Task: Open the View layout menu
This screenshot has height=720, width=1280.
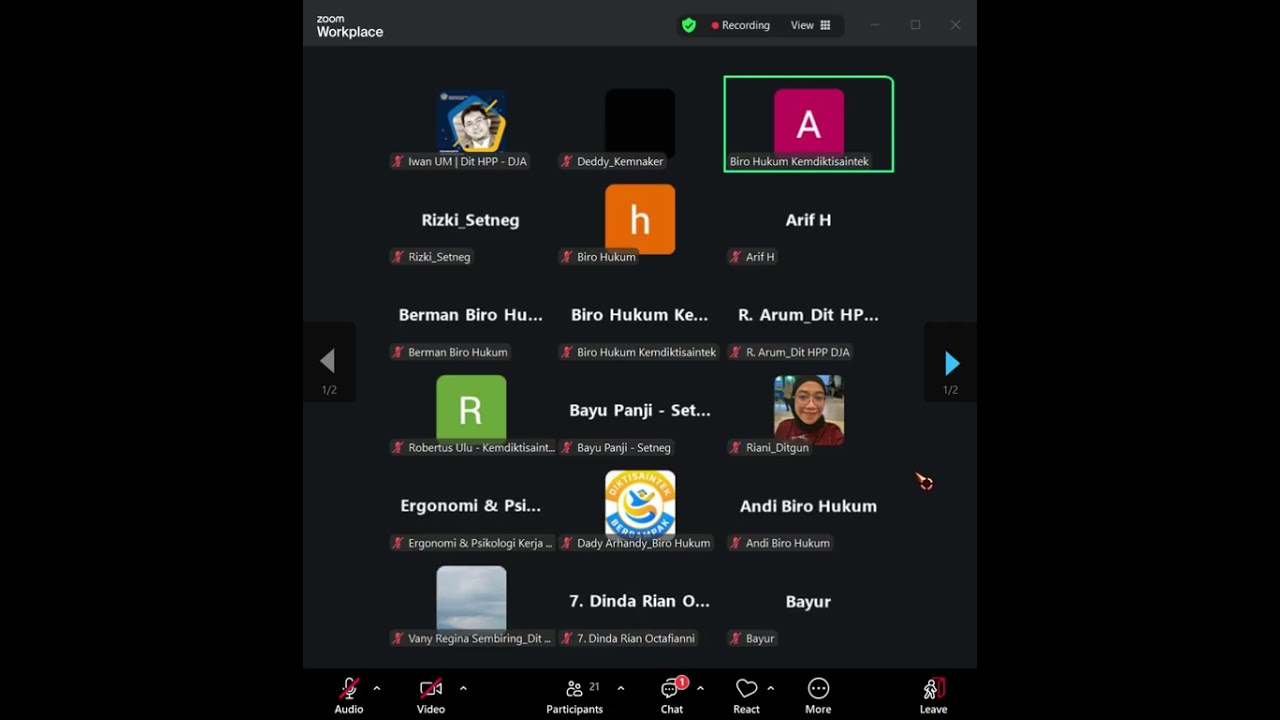Action: (x=811, y=25)
